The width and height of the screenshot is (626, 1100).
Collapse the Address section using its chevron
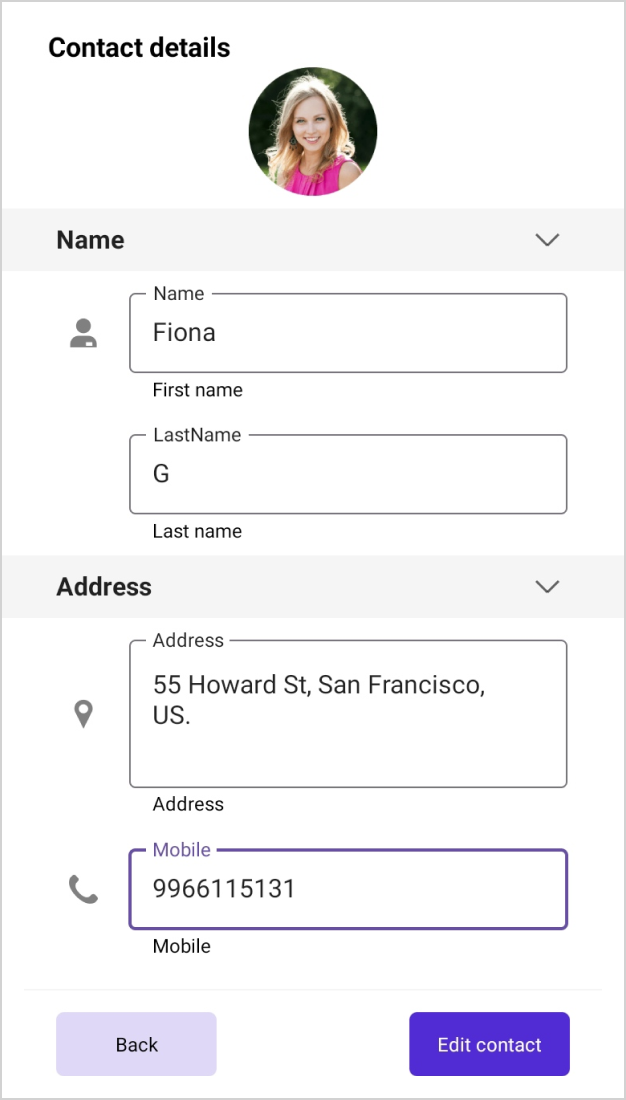546,586
